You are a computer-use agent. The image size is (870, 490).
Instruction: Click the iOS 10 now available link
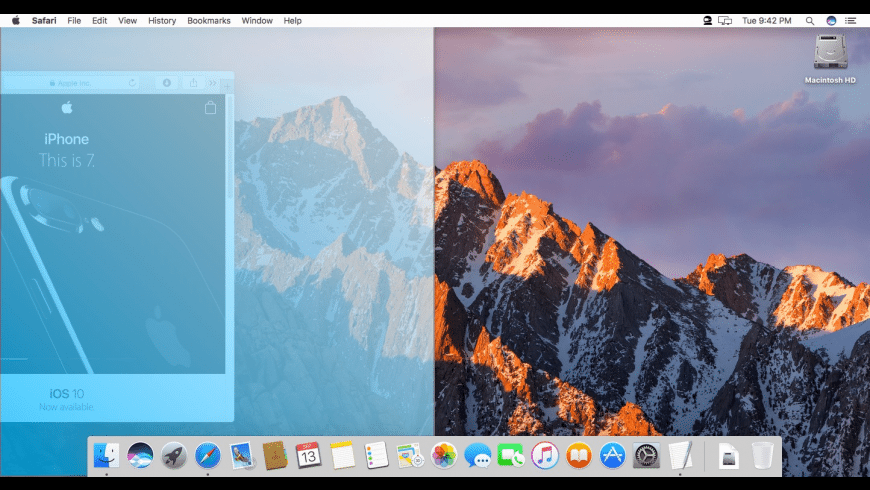(x=66, y=399)
